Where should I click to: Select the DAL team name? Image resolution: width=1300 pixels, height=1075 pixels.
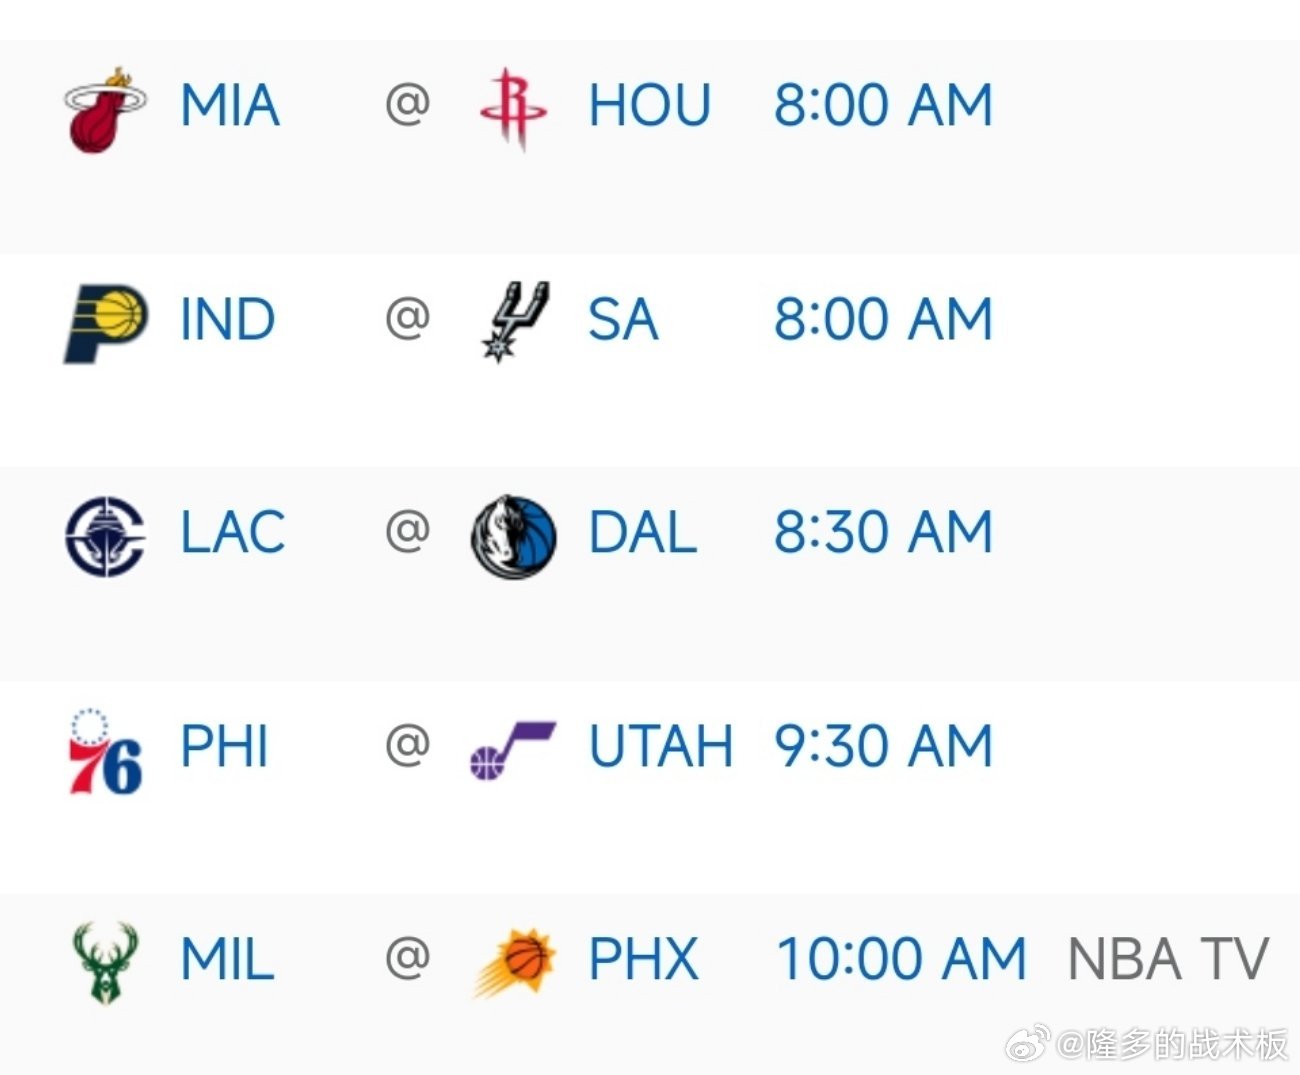[x=642, y=533]
